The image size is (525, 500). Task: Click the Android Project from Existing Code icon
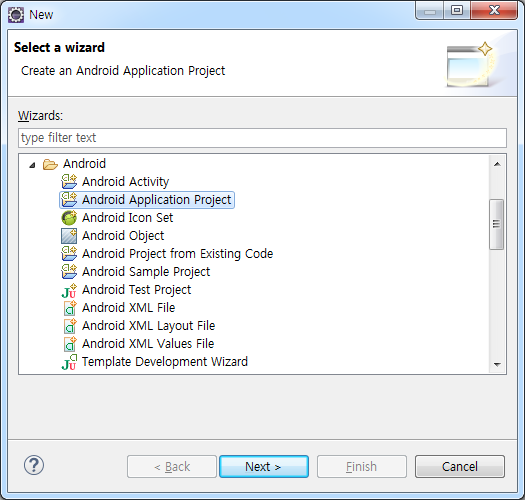69,254
